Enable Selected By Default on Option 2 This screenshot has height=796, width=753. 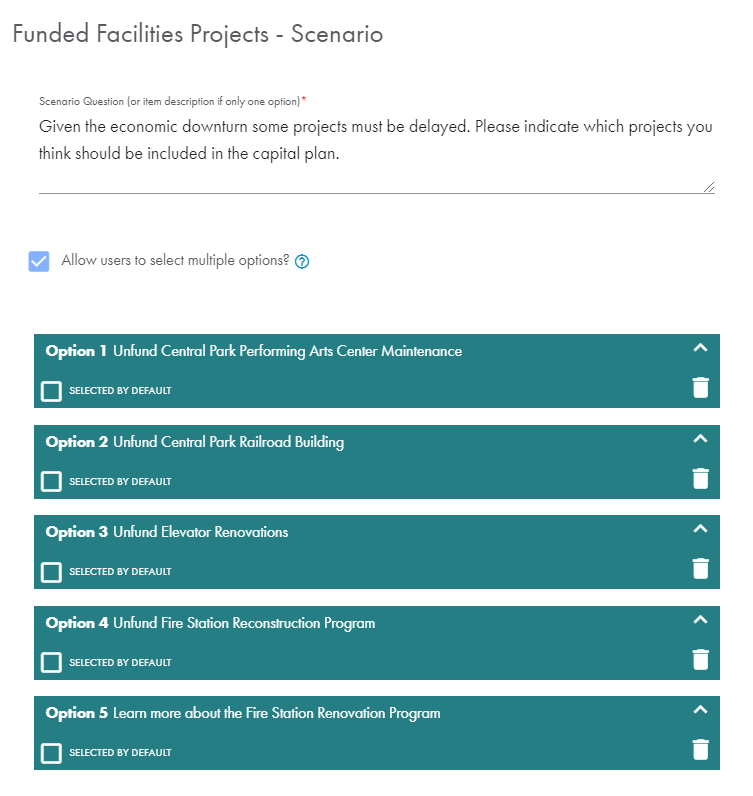pos(51,482)
